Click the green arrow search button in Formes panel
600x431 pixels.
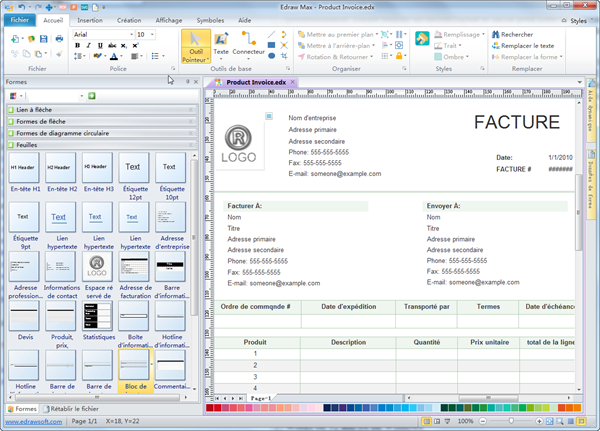pos(92,96)
